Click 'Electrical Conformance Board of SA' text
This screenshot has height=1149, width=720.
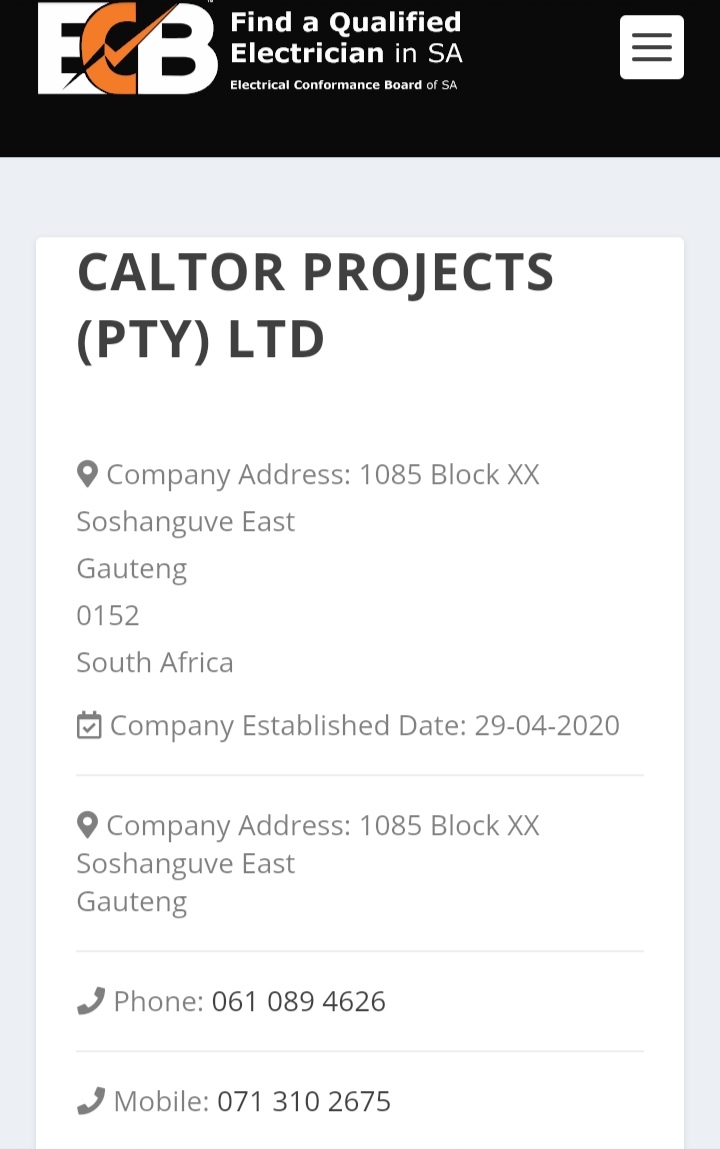pyautogui.click(x=343, y=85)
